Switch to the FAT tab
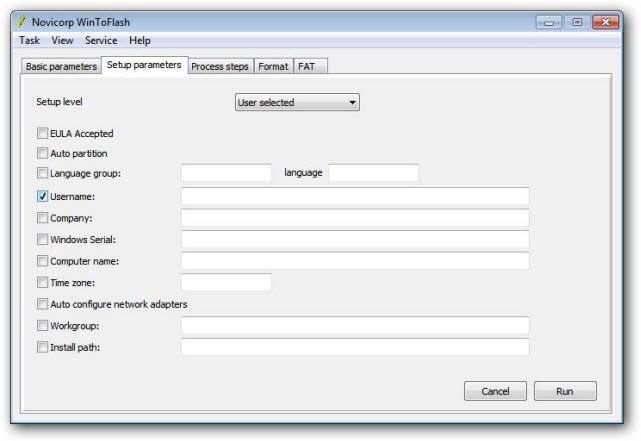 [x=309, y=66]
